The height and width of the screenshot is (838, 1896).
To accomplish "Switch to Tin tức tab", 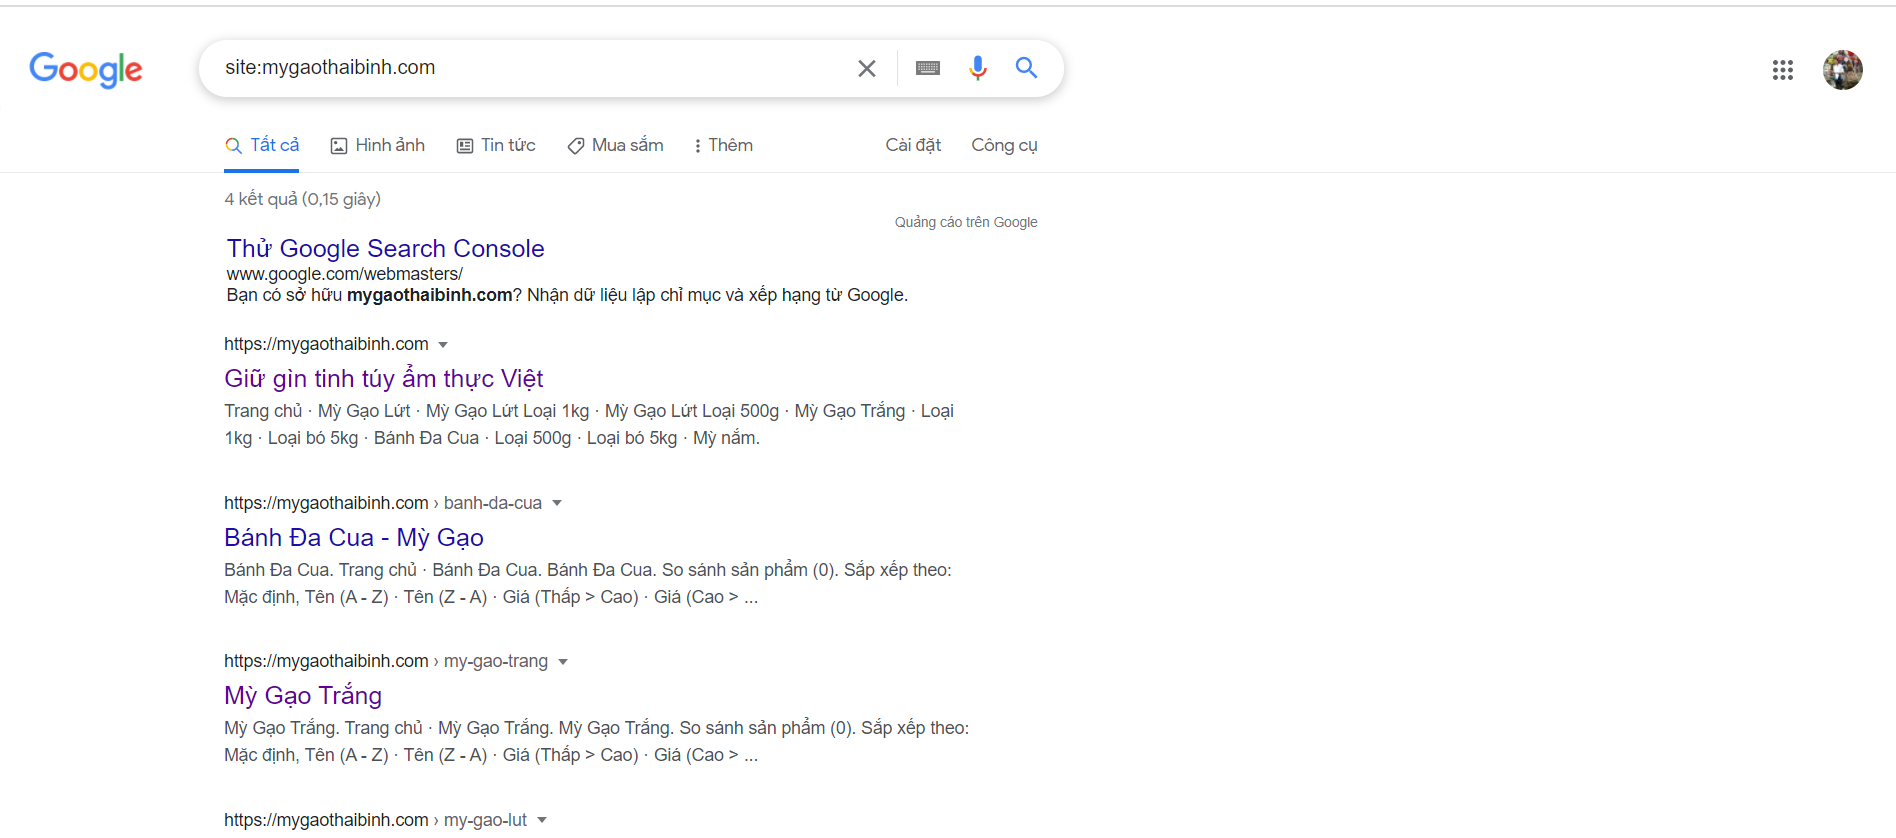I will point(496,146).
